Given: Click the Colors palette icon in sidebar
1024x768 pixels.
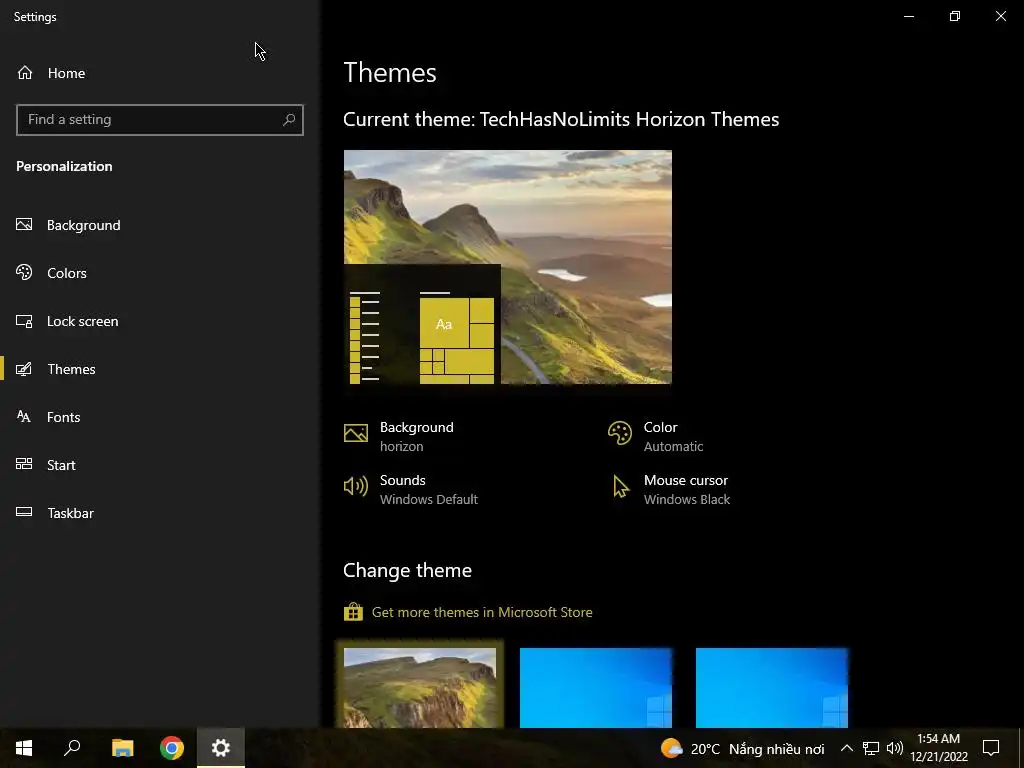Looking at the screenshot, I should tap(24, 272).
